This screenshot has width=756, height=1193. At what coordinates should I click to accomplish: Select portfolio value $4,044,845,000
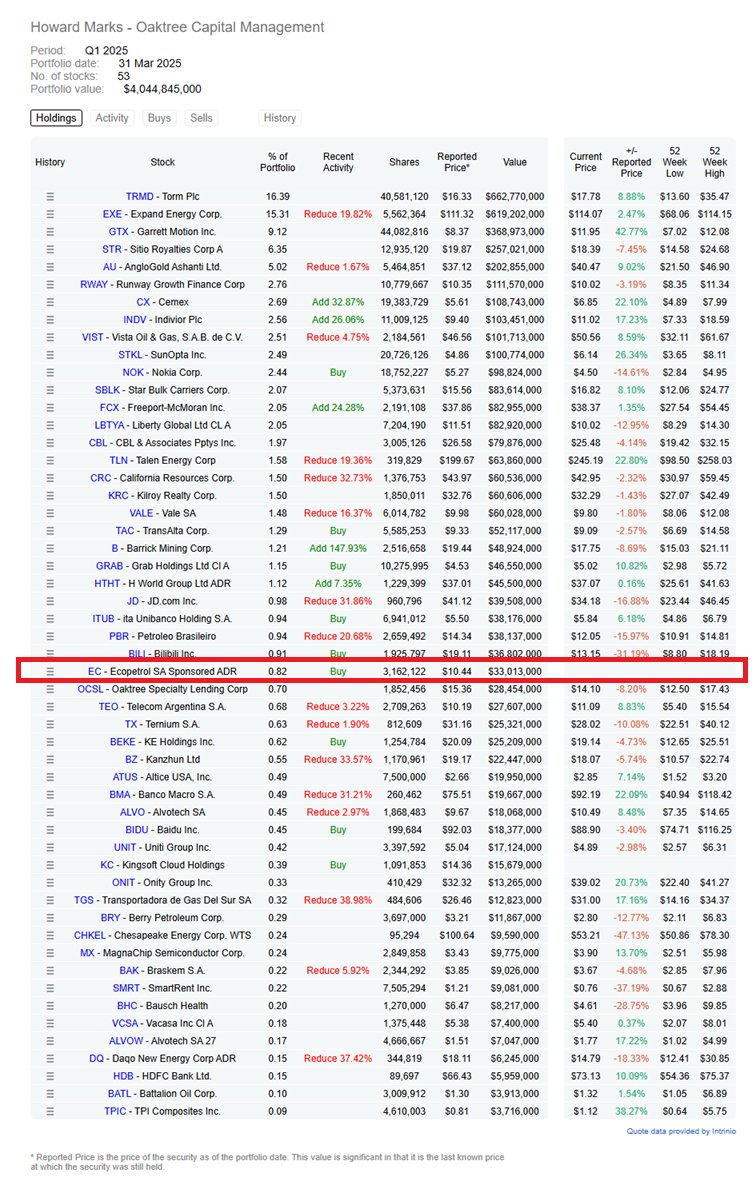[162, 89]
